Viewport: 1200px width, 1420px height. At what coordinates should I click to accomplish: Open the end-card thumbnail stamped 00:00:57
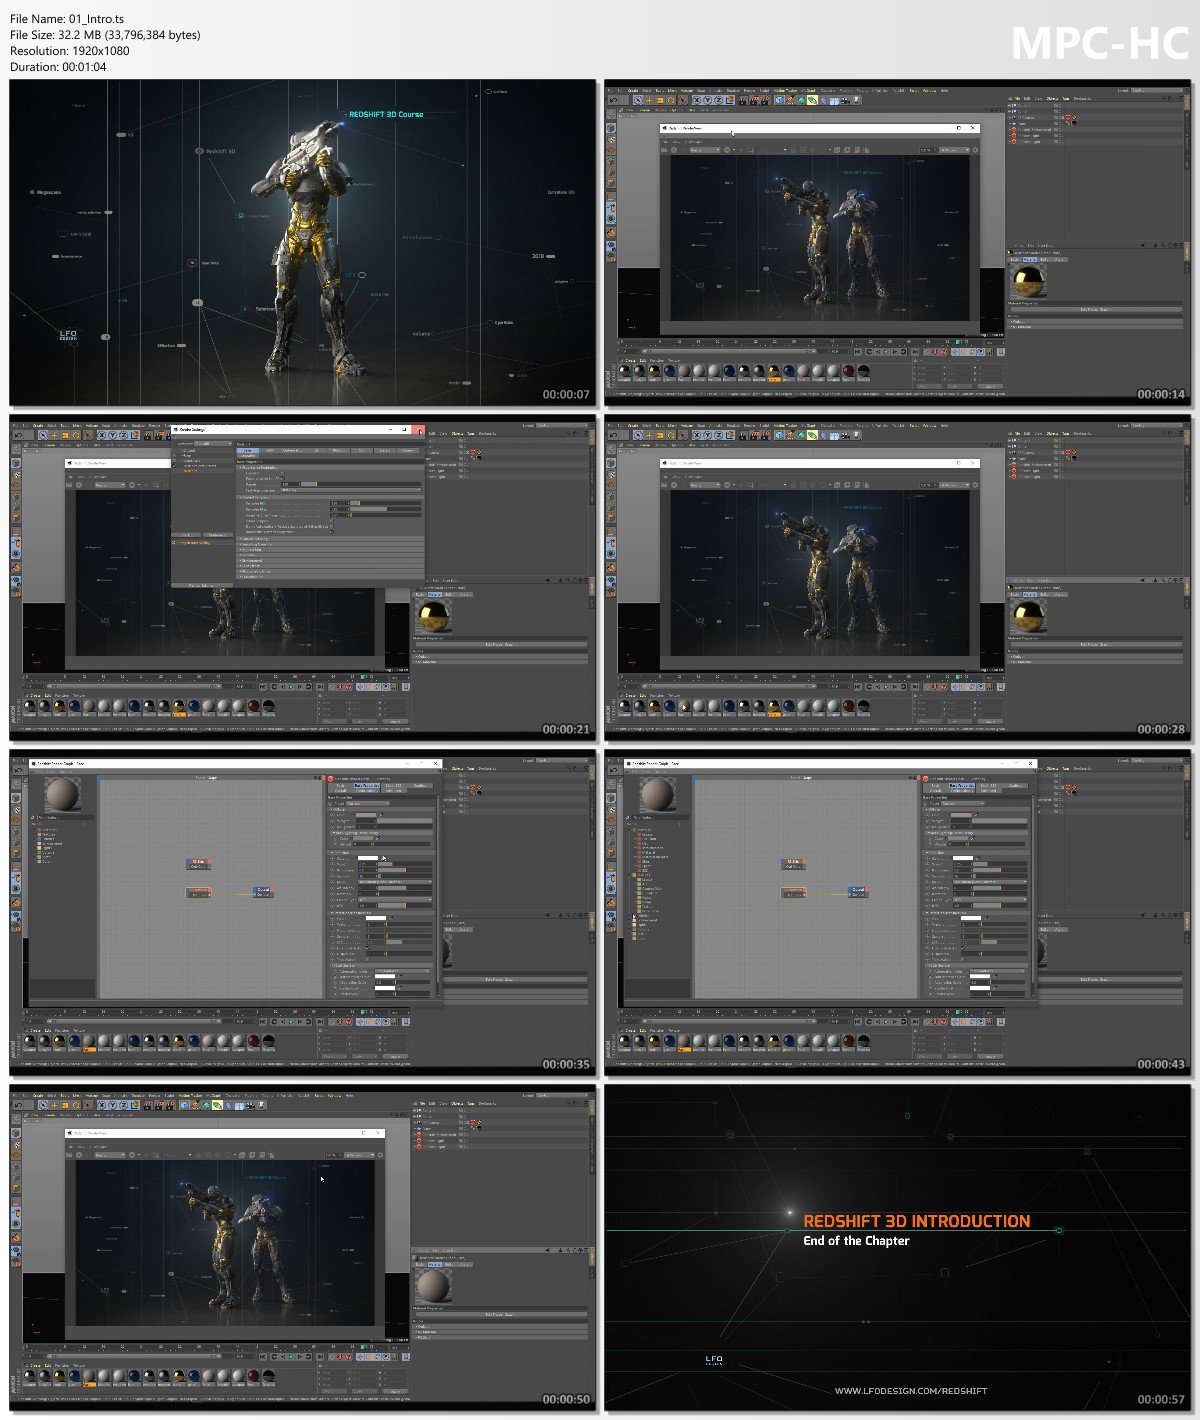click(x=897, y=1248)
